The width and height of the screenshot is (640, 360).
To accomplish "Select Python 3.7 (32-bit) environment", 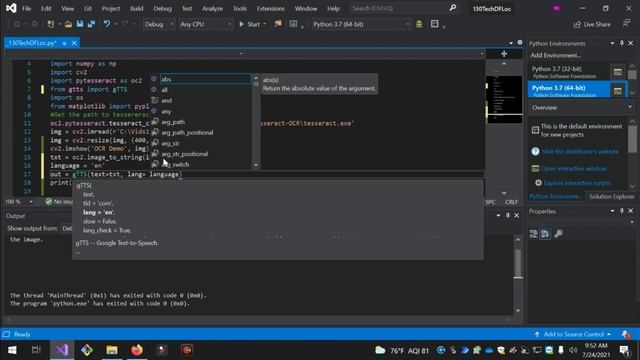I will 568,72.
